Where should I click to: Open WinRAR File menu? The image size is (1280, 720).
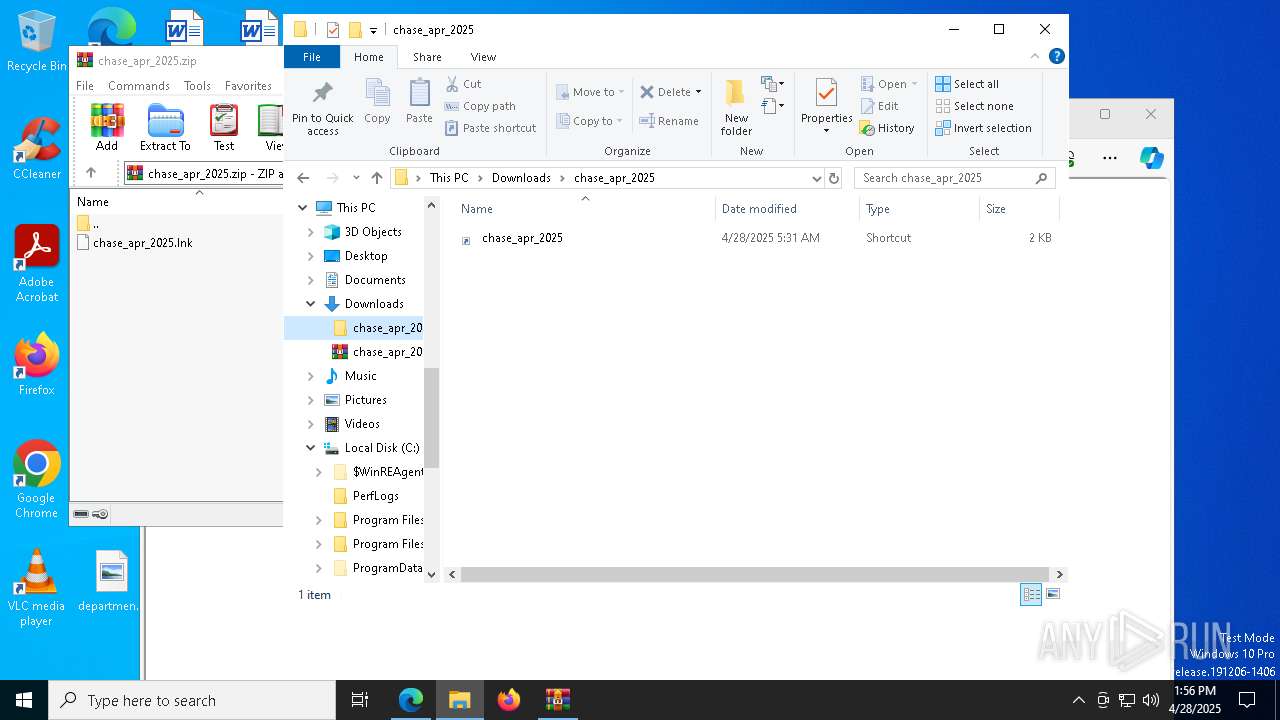point(85,86)
